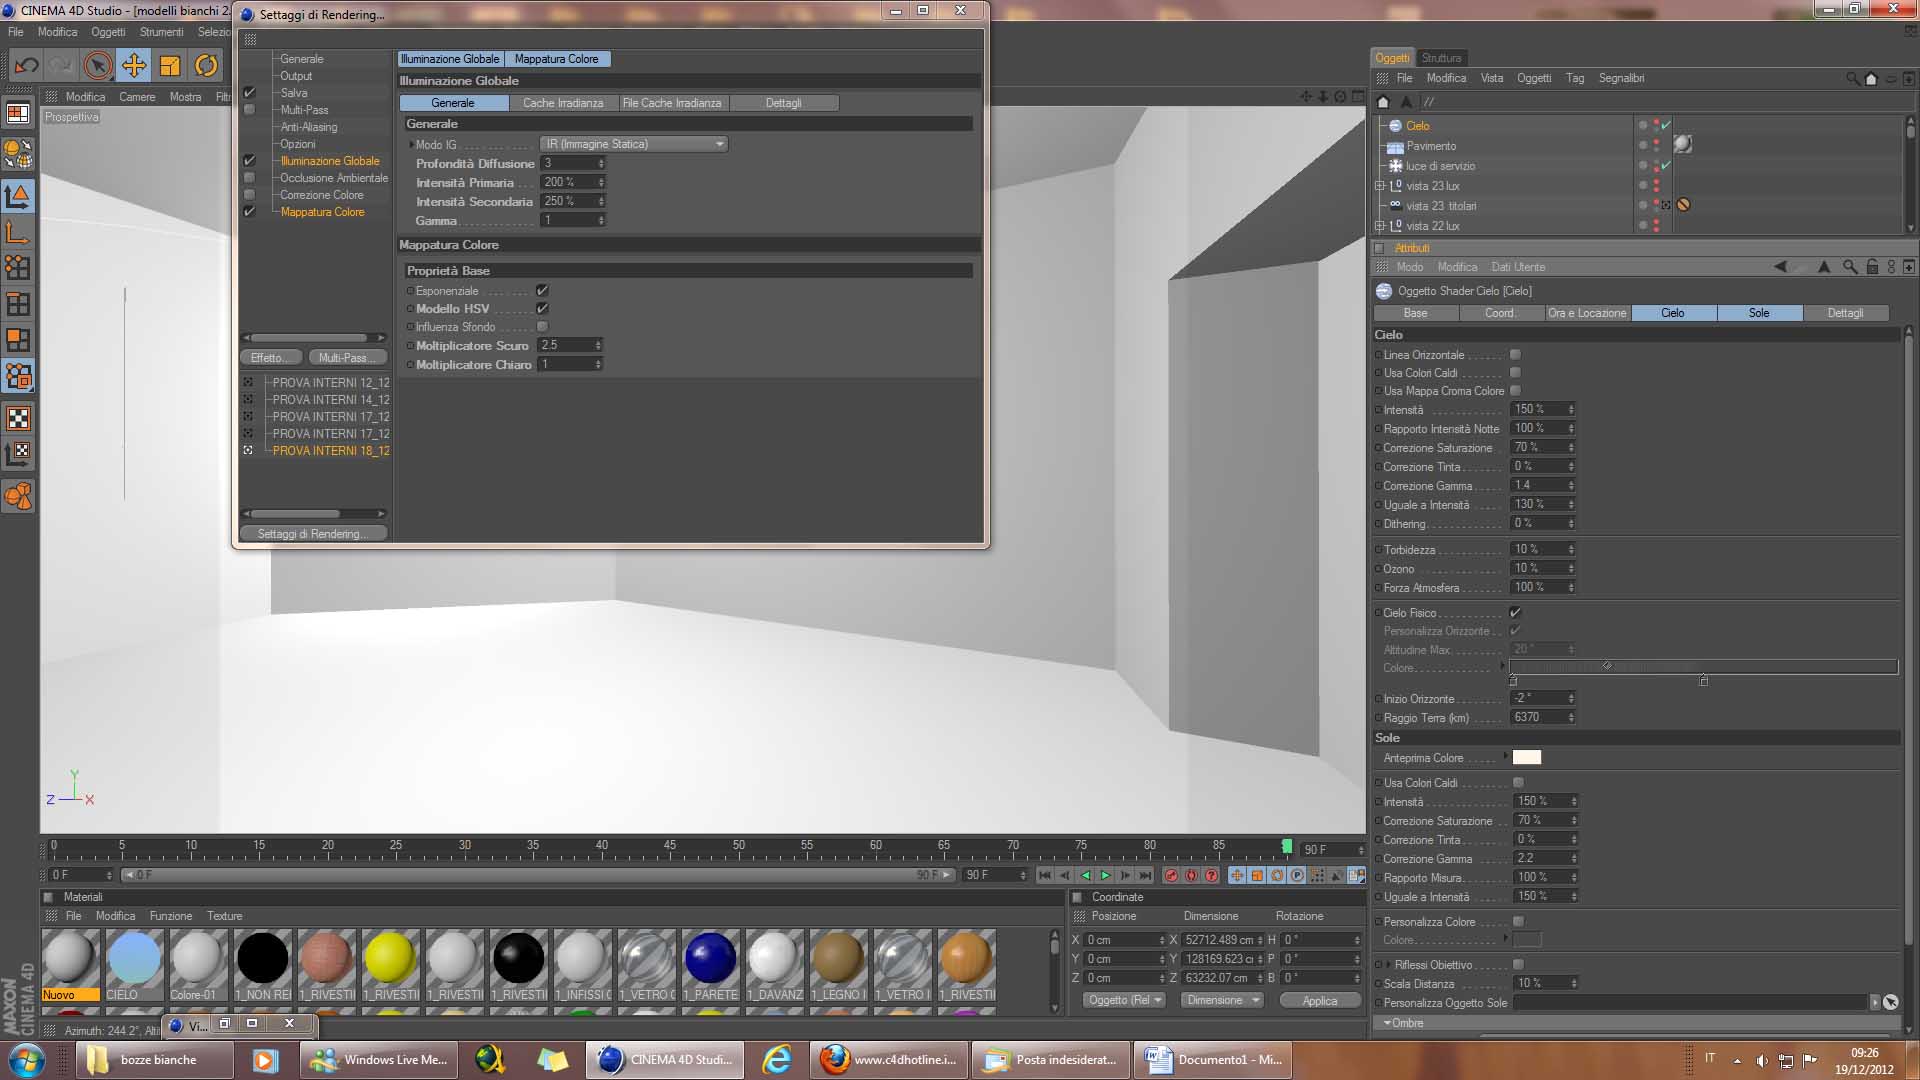
Task: Click the Anteprima Colore sun swatch
Action: (x=1526, y=758)
